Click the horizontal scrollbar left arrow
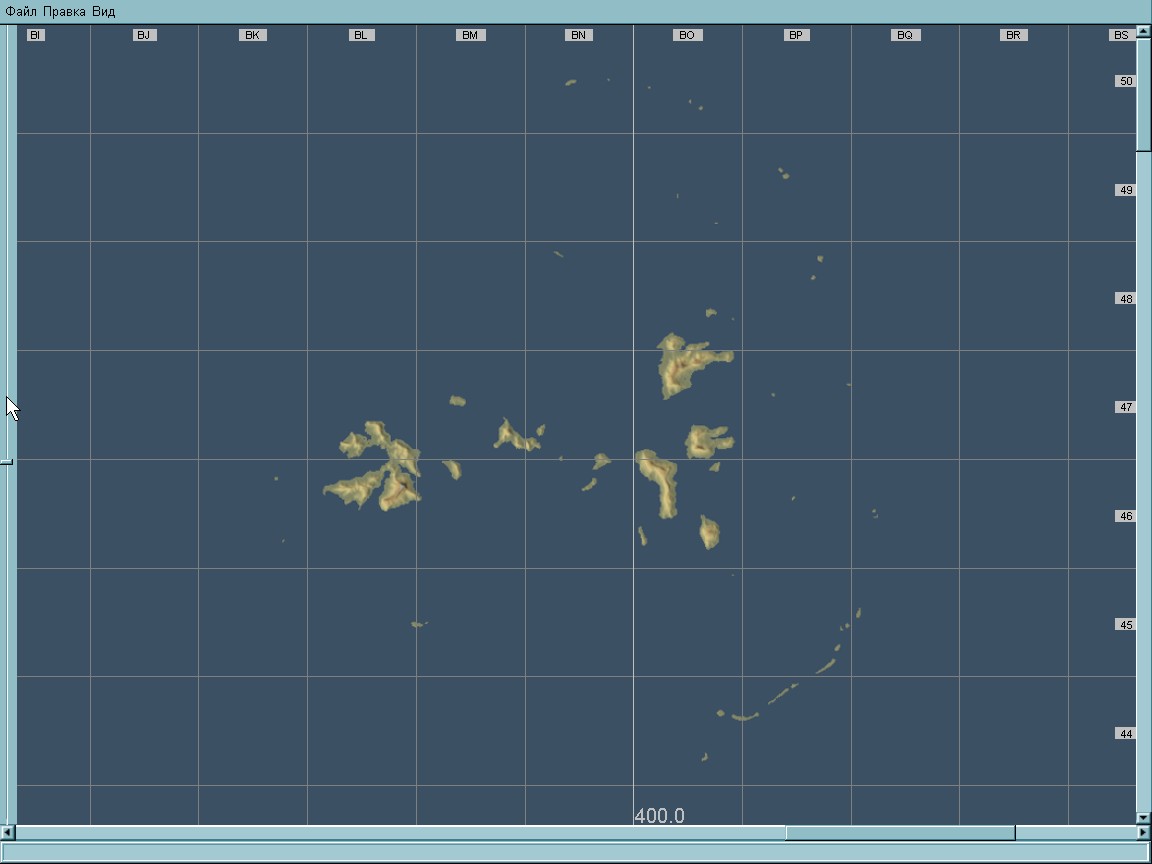1152x864 pixels. click(x=7, y=832)
